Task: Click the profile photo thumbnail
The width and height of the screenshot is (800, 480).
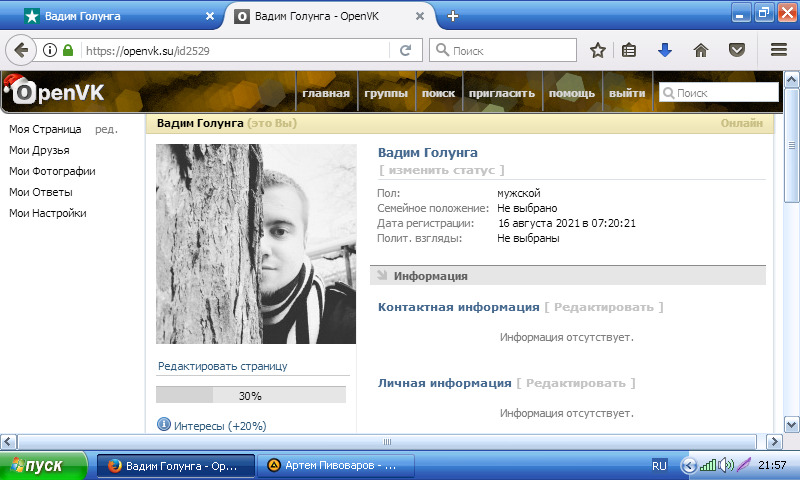Action: tap(256, 244)
